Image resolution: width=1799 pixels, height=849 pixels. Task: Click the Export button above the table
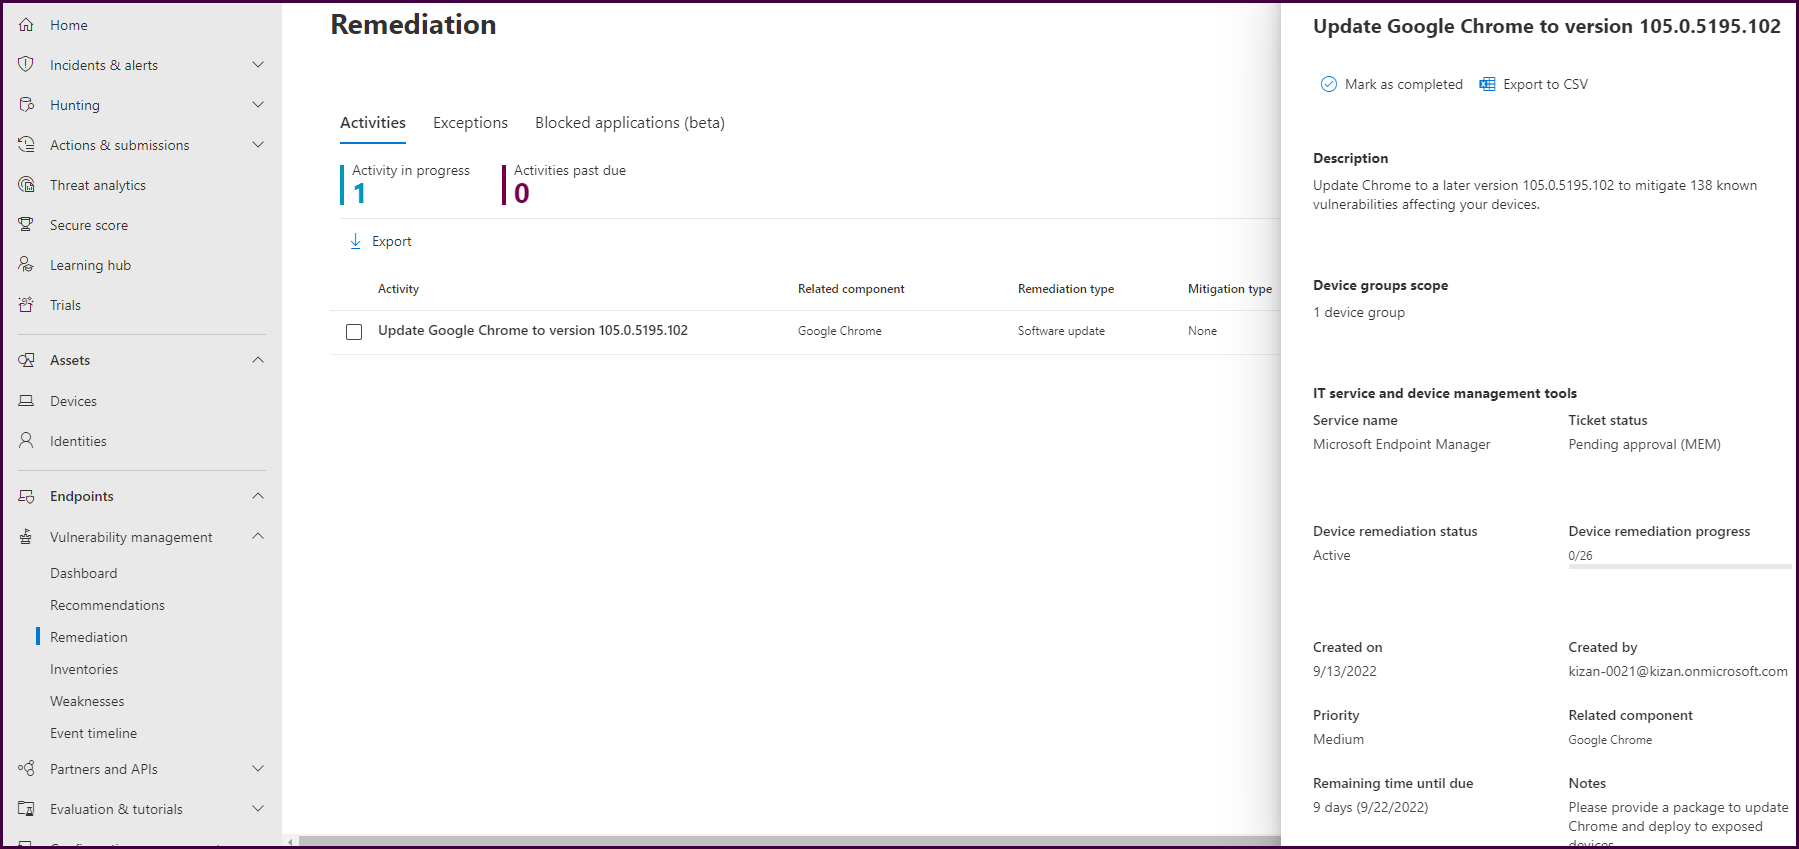(x=381, y=242)
